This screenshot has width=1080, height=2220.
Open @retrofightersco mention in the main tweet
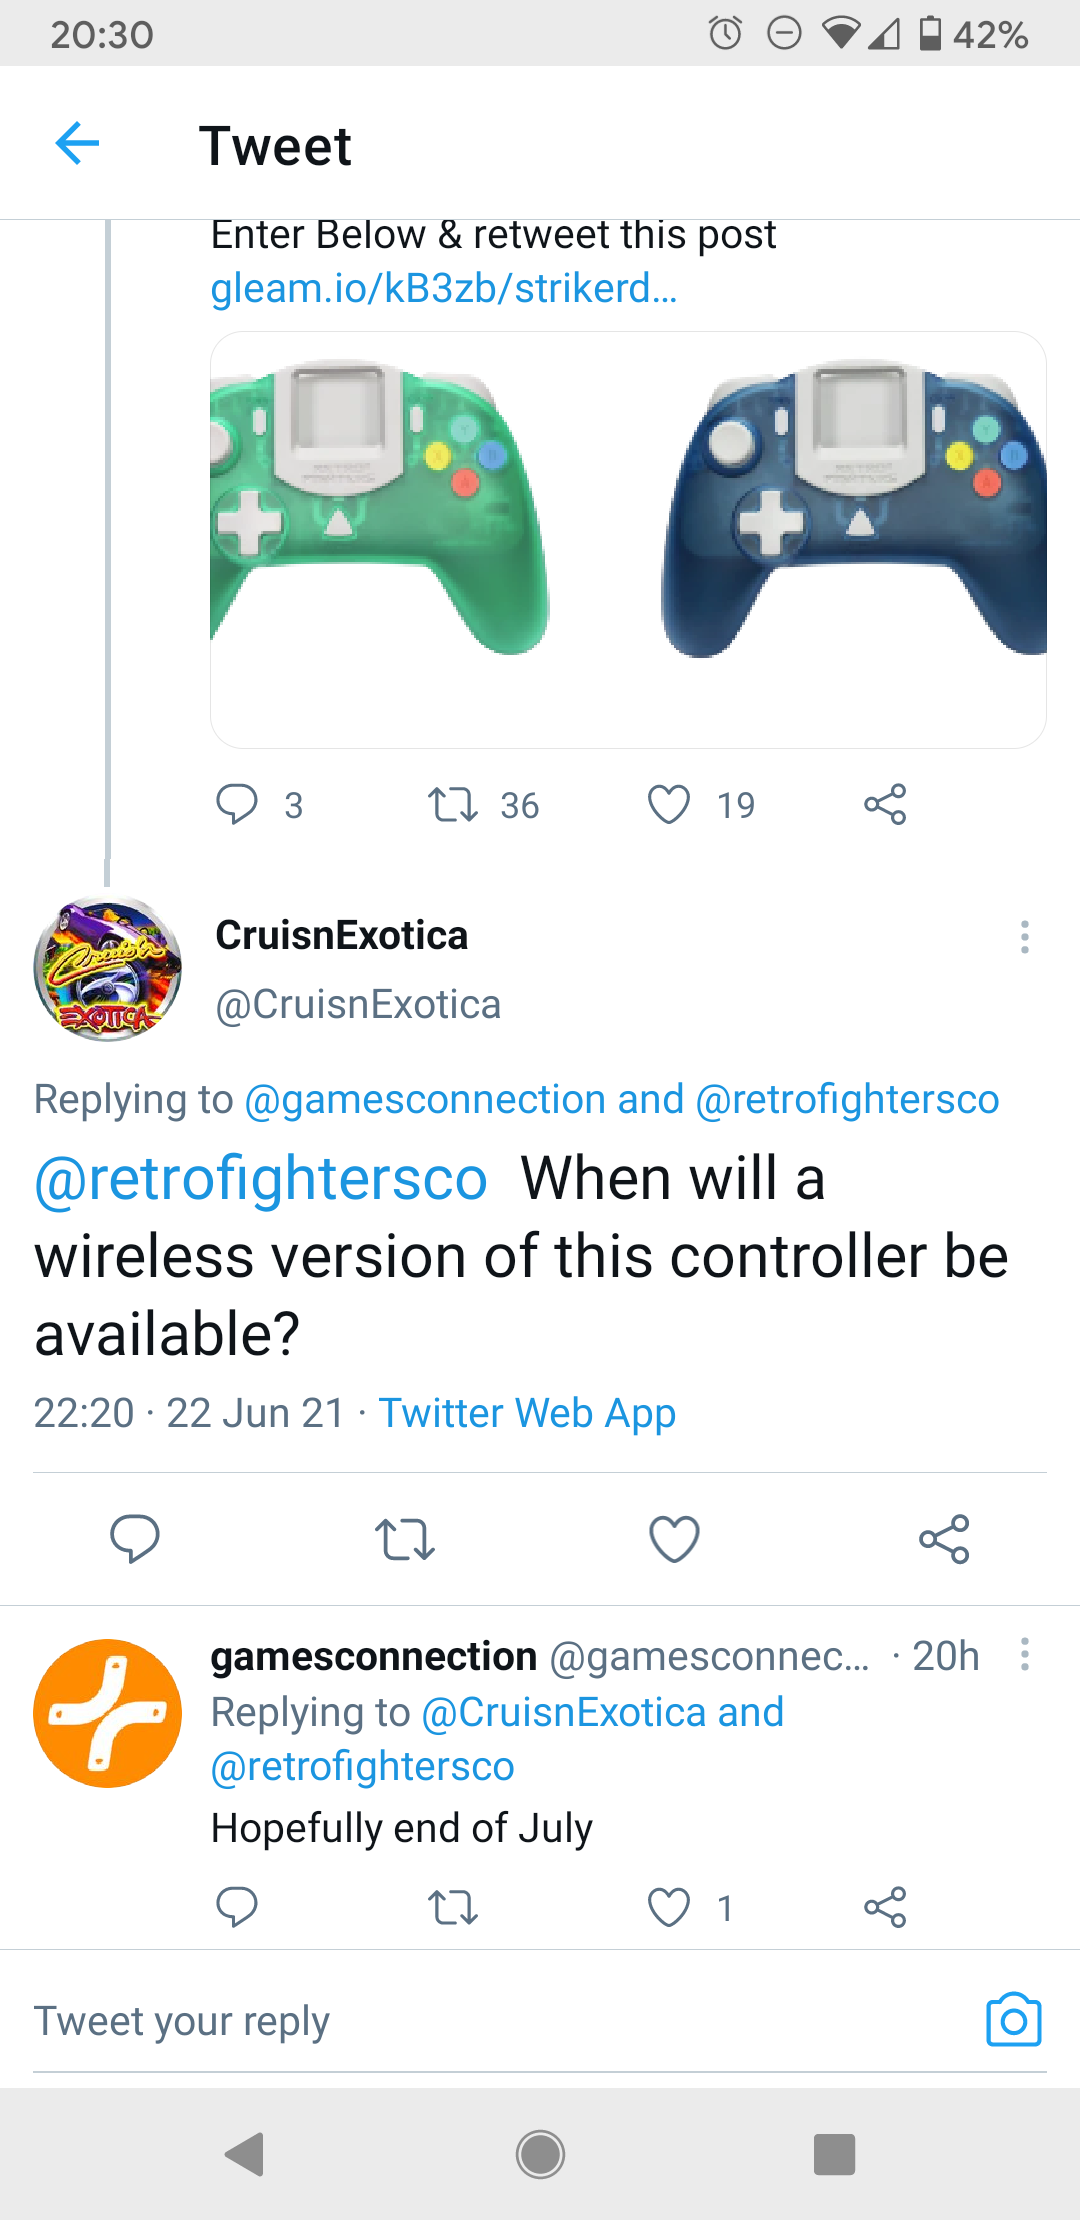point(261,1178)
